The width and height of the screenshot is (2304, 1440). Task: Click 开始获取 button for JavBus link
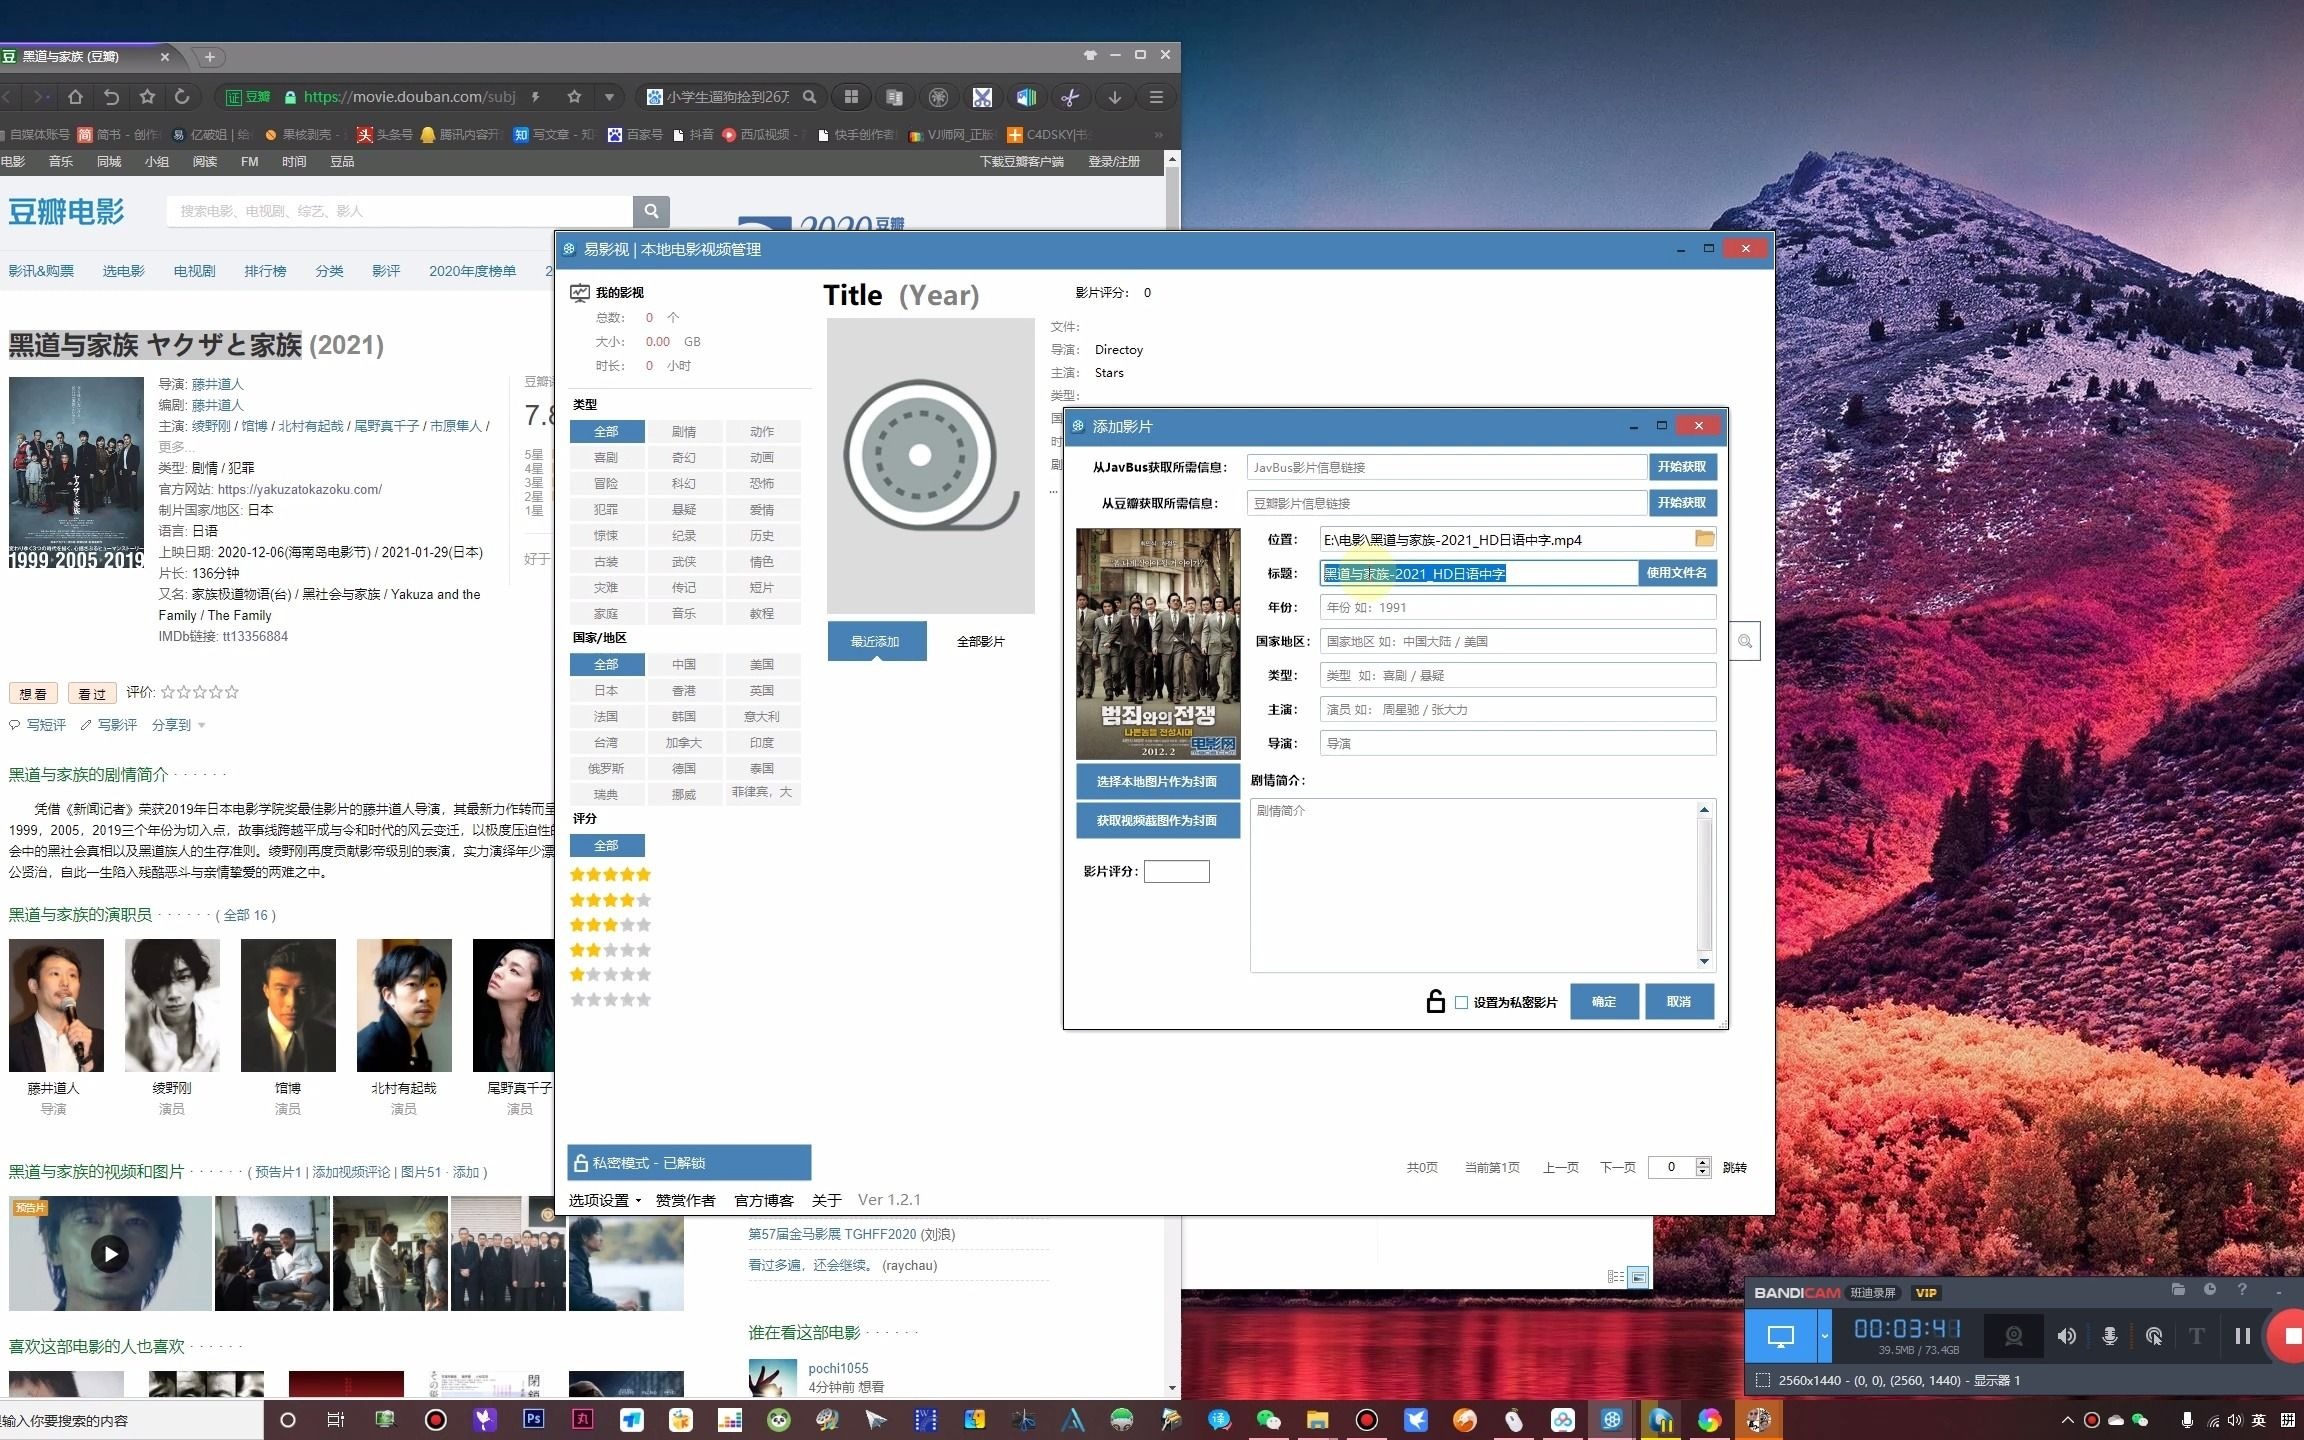tap(1681, 467)
